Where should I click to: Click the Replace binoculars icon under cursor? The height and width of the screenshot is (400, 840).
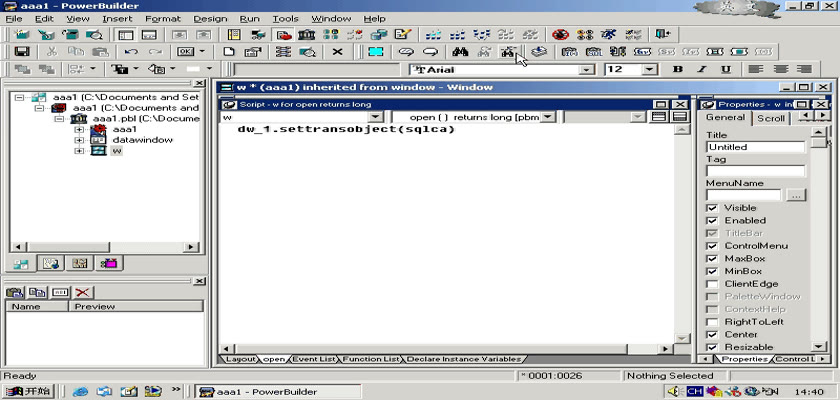[x=508, y=52]
